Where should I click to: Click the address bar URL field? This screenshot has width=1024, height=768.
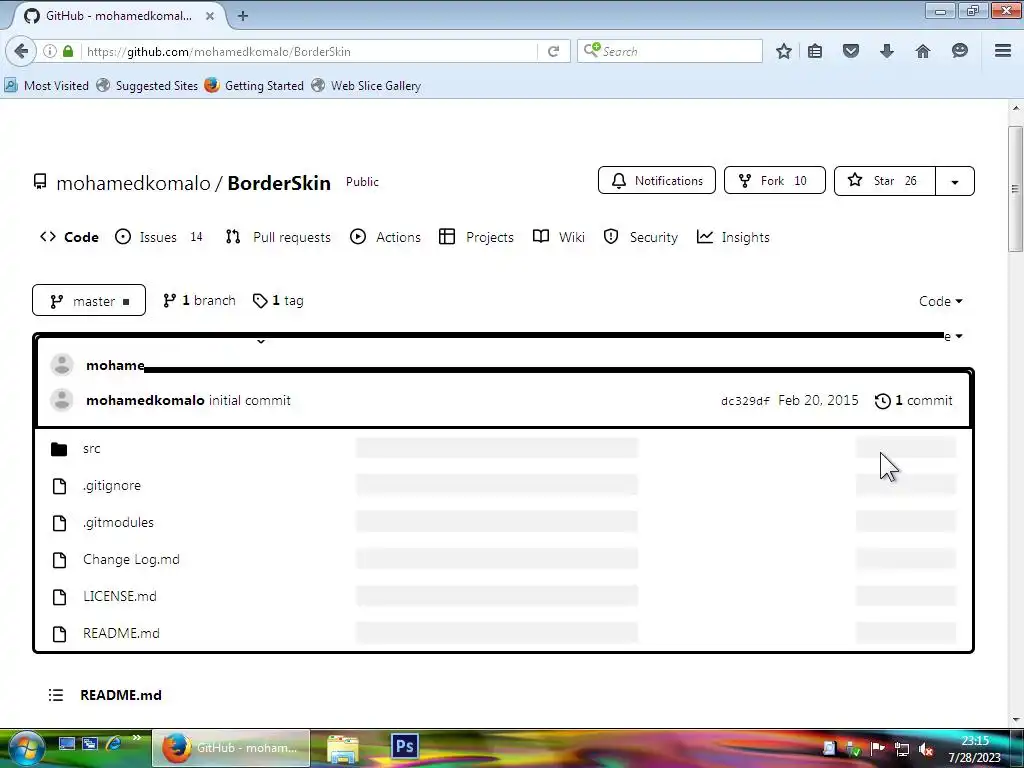(310, 51)
